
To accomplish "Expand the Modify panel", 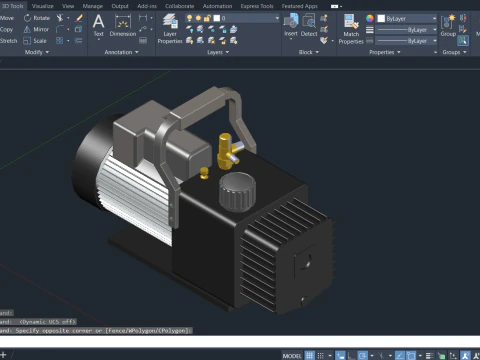I will tap(37, 52).
